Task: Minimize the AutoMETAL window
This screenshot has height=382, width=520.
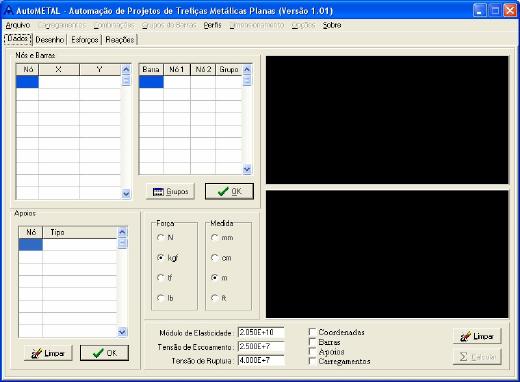Action: click(479, 11)
